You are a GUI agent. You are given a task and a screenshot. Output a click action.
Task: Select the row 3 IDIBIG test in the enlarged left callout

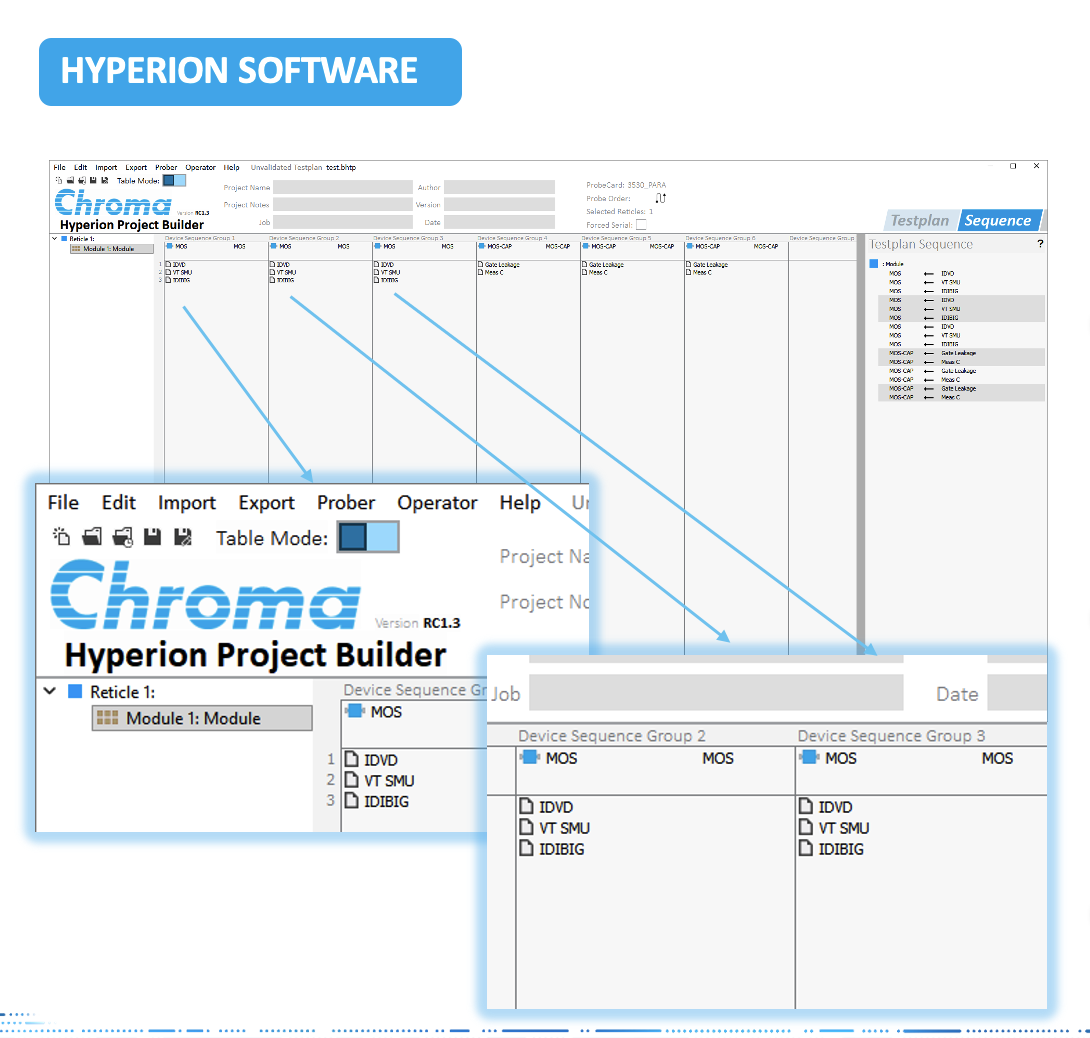pos(377,802)
